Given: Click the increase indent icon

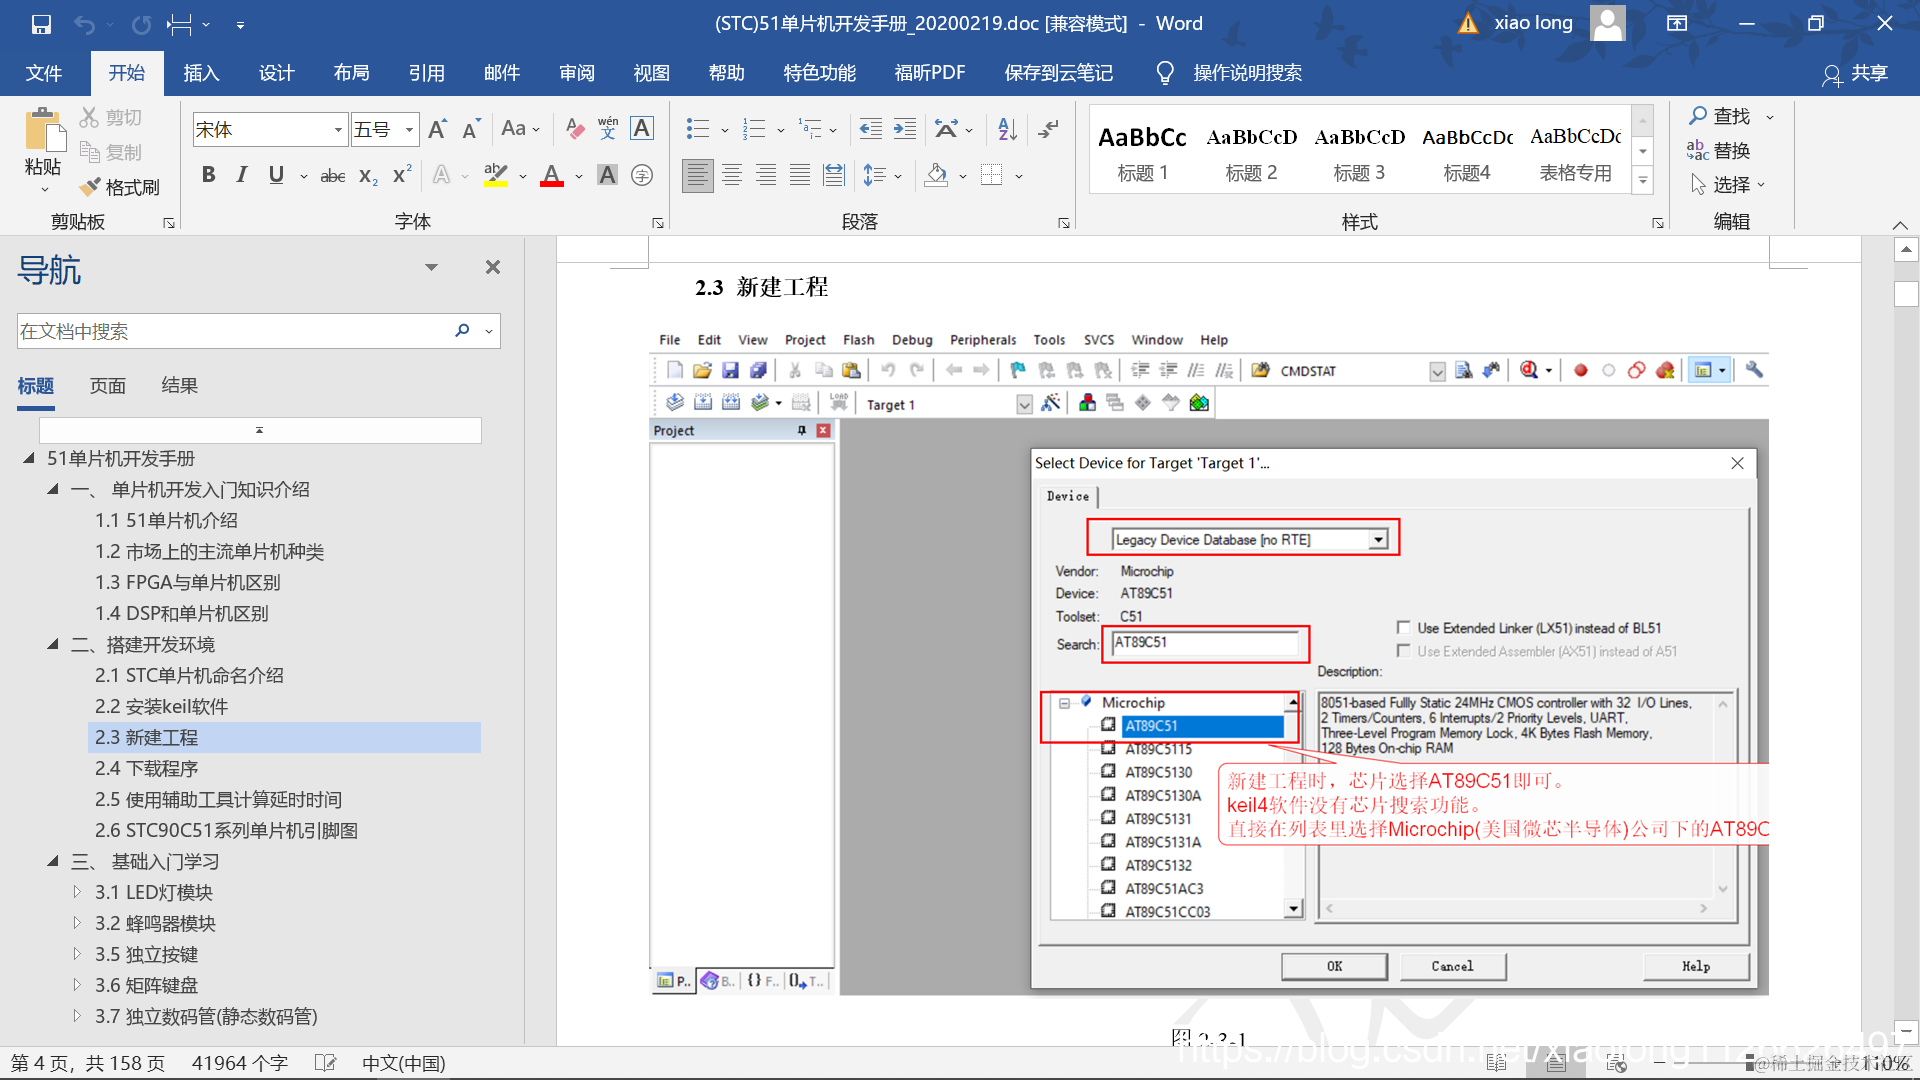Looking at the screenshot, I should tap(905, 129).
